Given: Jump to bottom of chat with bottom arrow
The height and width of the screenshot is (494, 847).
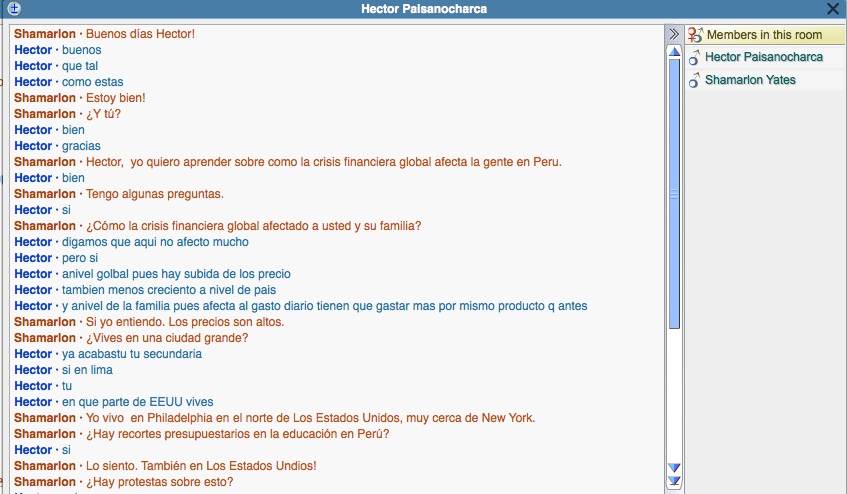Looking at the screenshot, I should (674, 481).
